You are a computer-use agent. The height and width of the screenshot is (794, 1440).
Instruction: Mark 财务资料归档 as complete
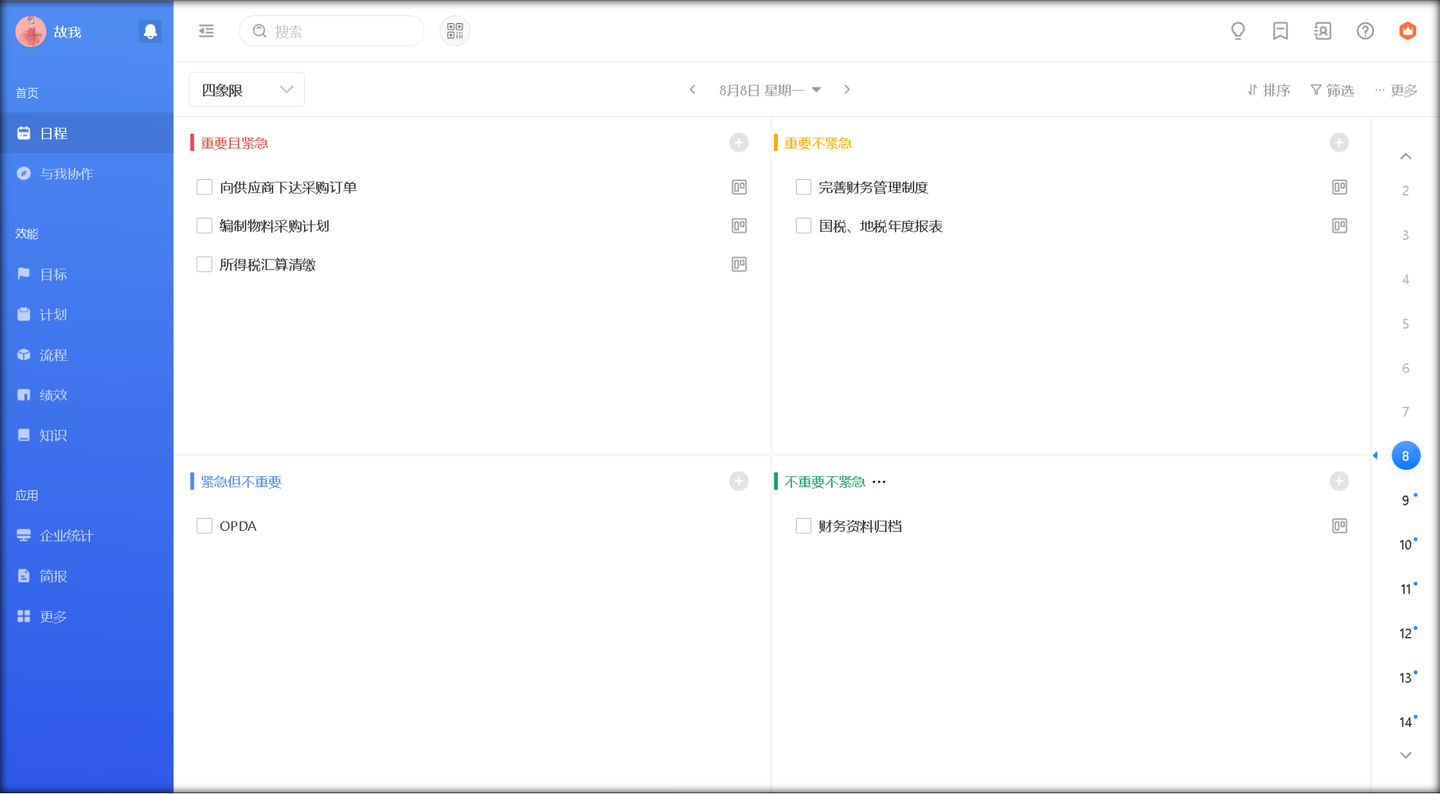pyautogui.click(x=803, y=526)
